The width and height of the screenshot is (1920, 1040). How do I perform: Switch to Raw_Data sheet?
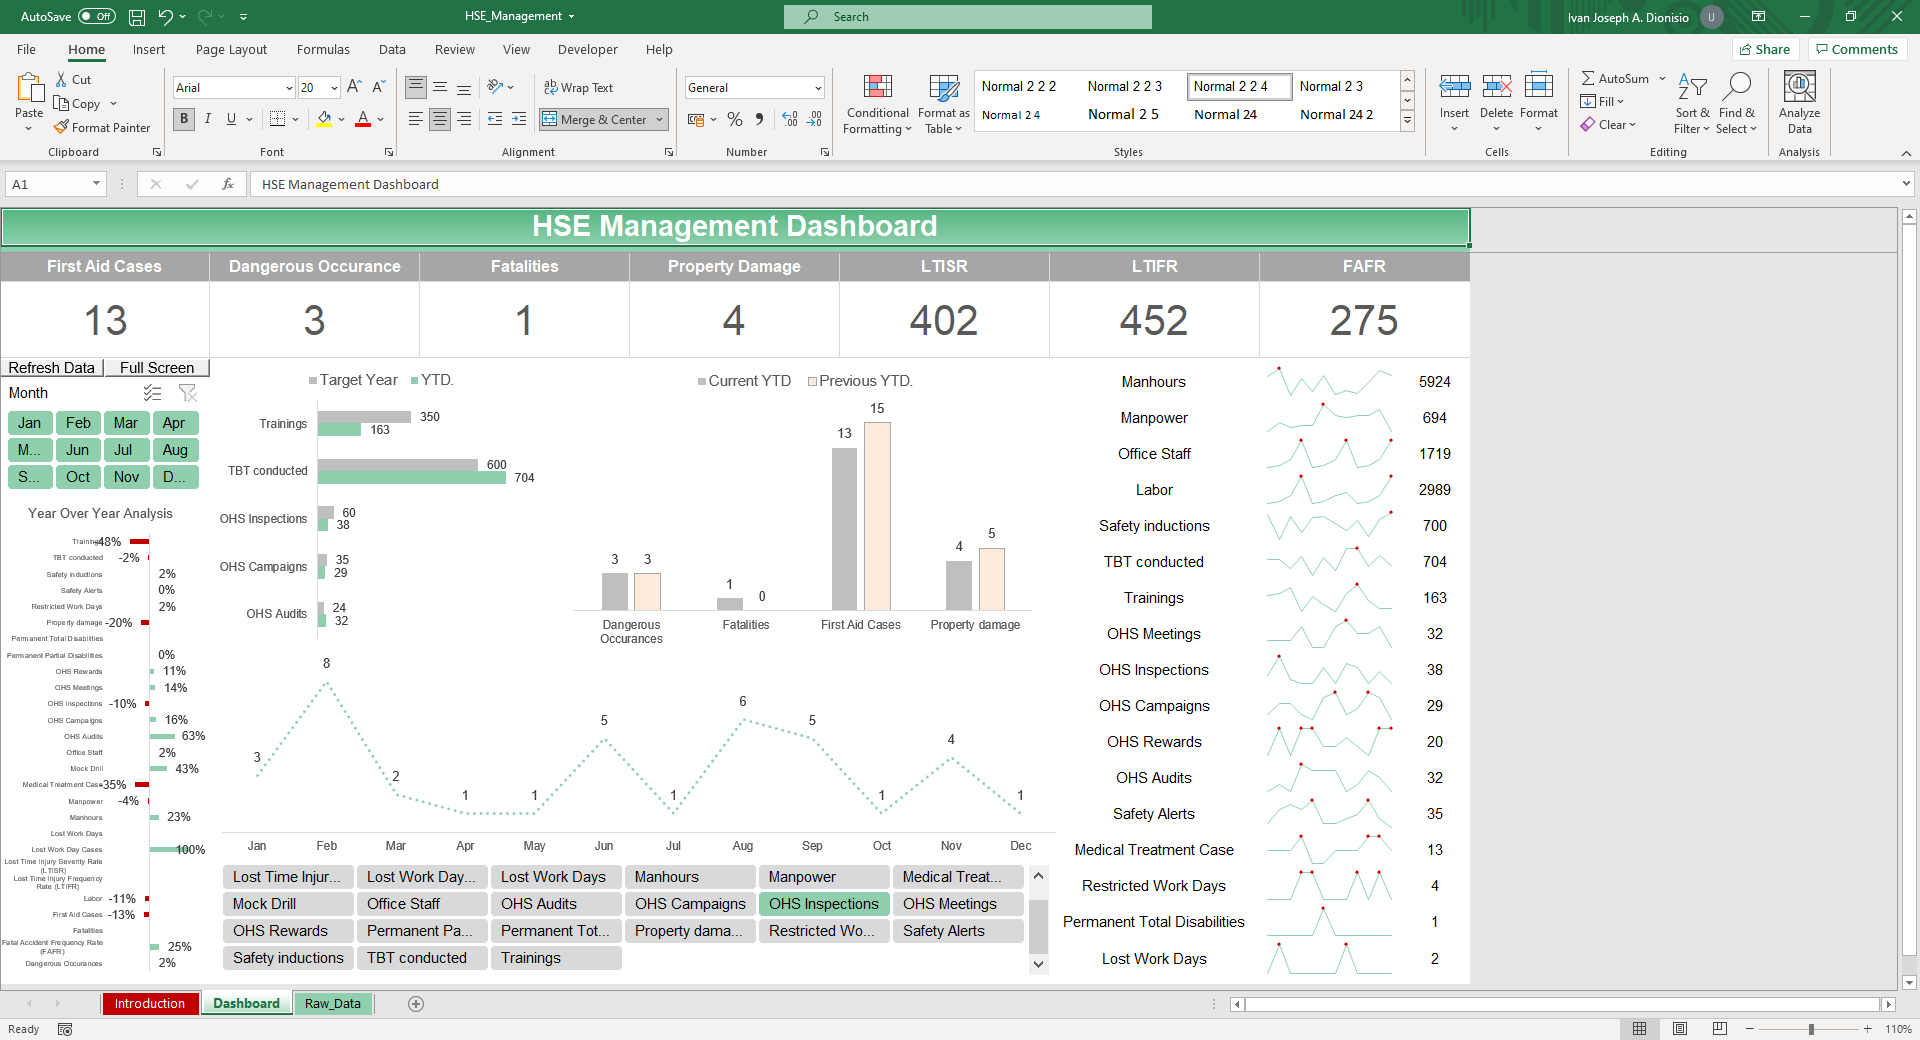pos(333,1004)
